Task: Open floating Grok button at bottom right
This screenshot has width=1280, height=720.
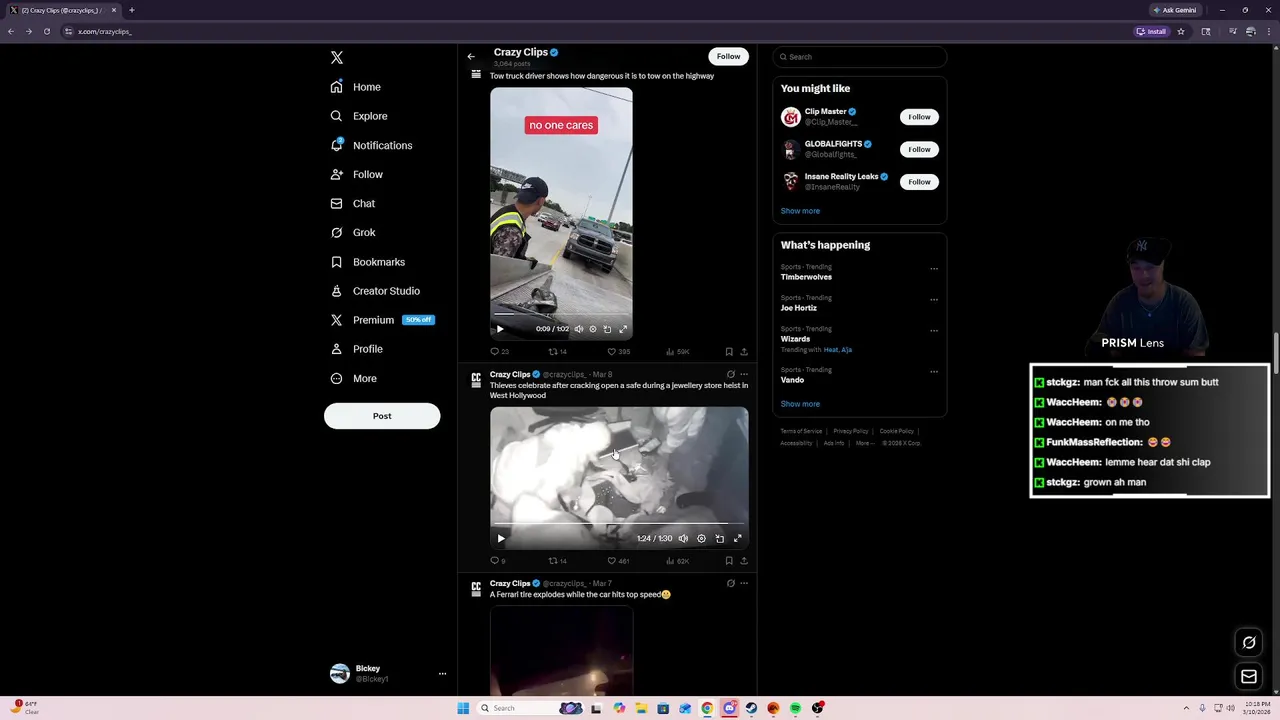Action: [1249, 643]
